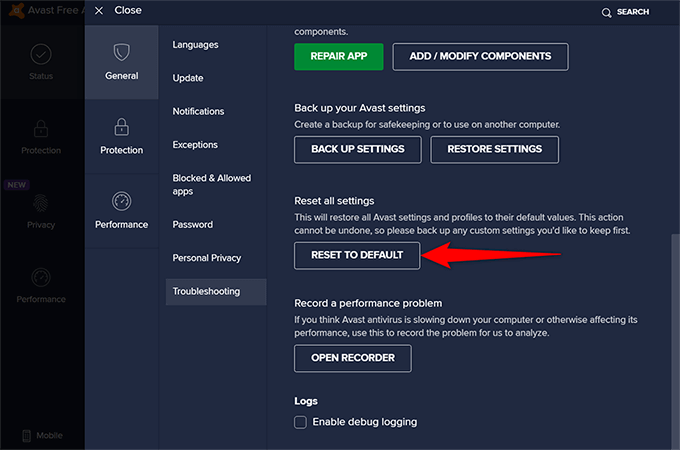
Task: Open the Languages settings menu item
Action: coord(195,45)
